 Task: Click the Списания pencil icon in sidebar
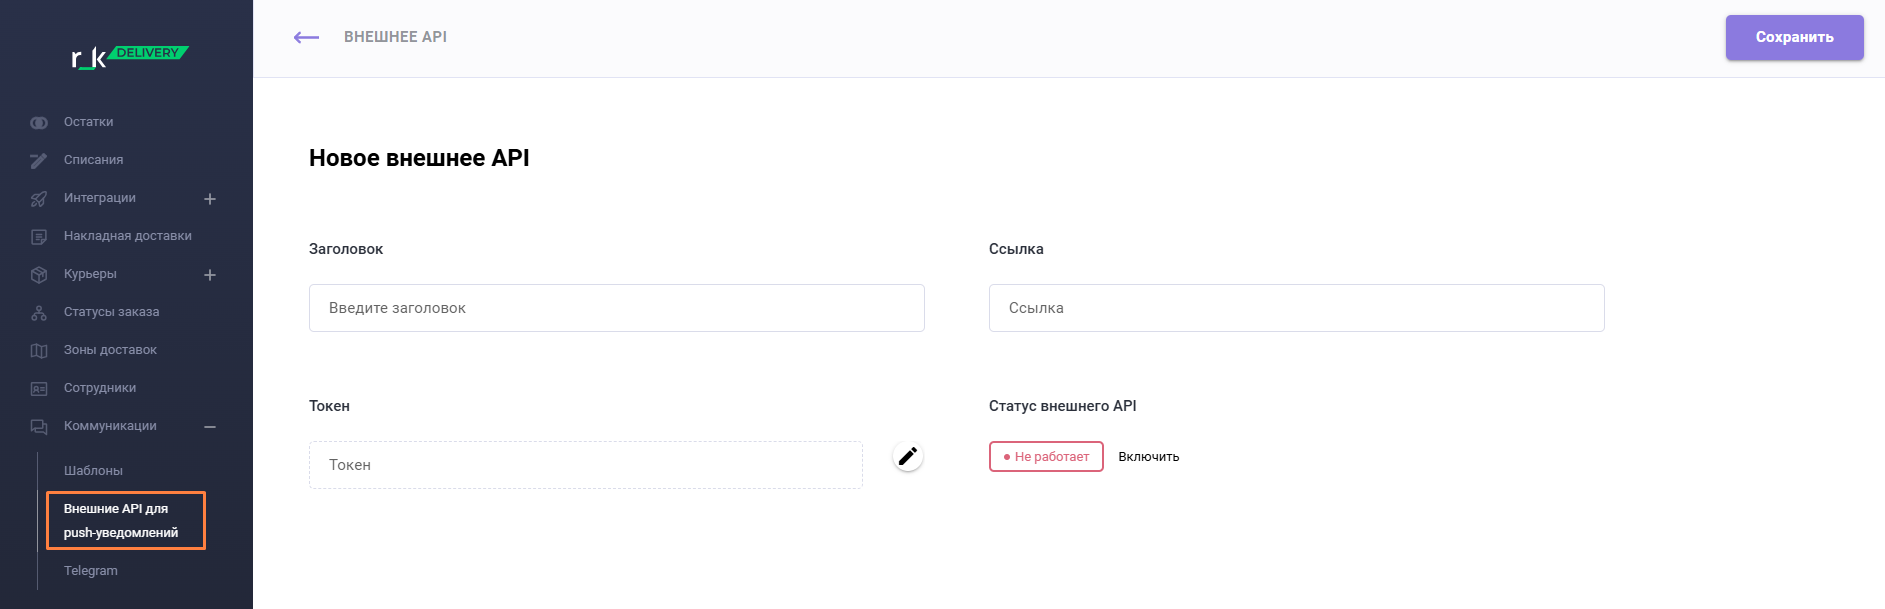pos(39,160)
